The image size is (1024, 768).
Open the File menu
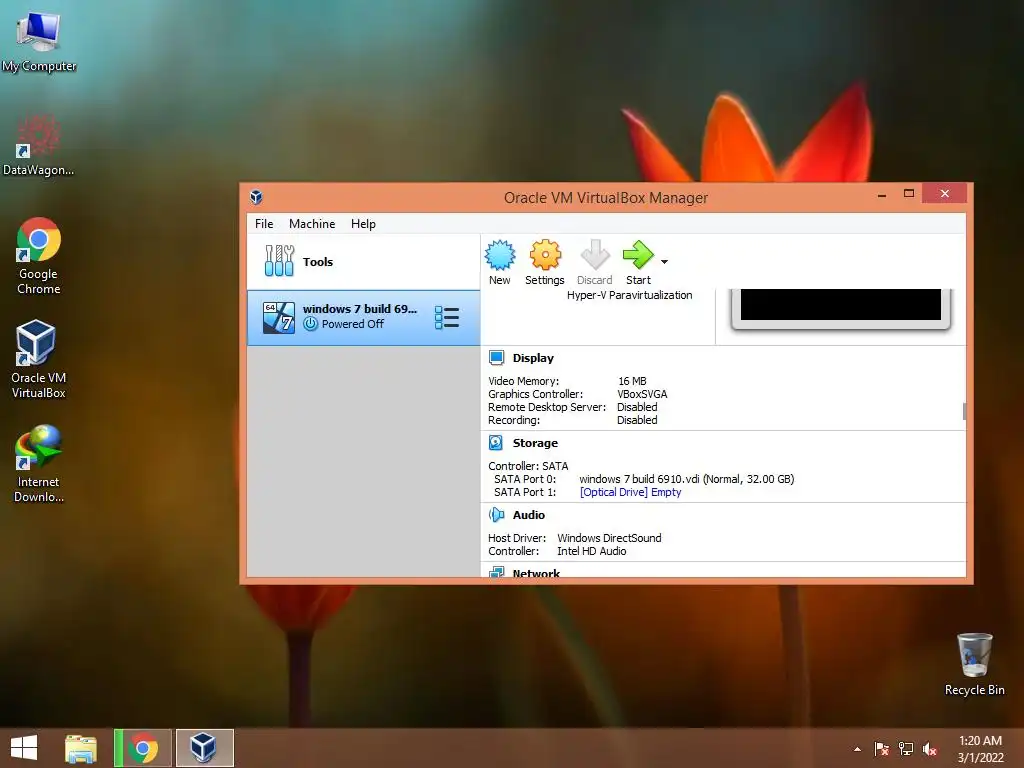(264, 223)
